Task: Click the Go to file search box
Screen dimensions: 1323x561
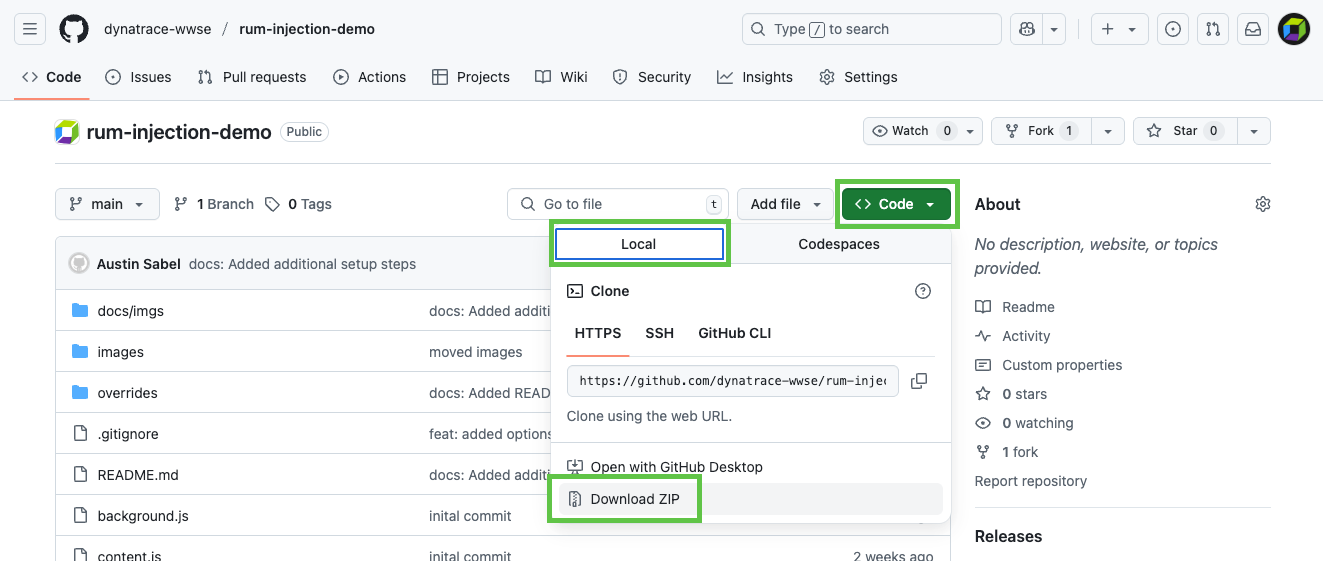Action: (617, 204)
